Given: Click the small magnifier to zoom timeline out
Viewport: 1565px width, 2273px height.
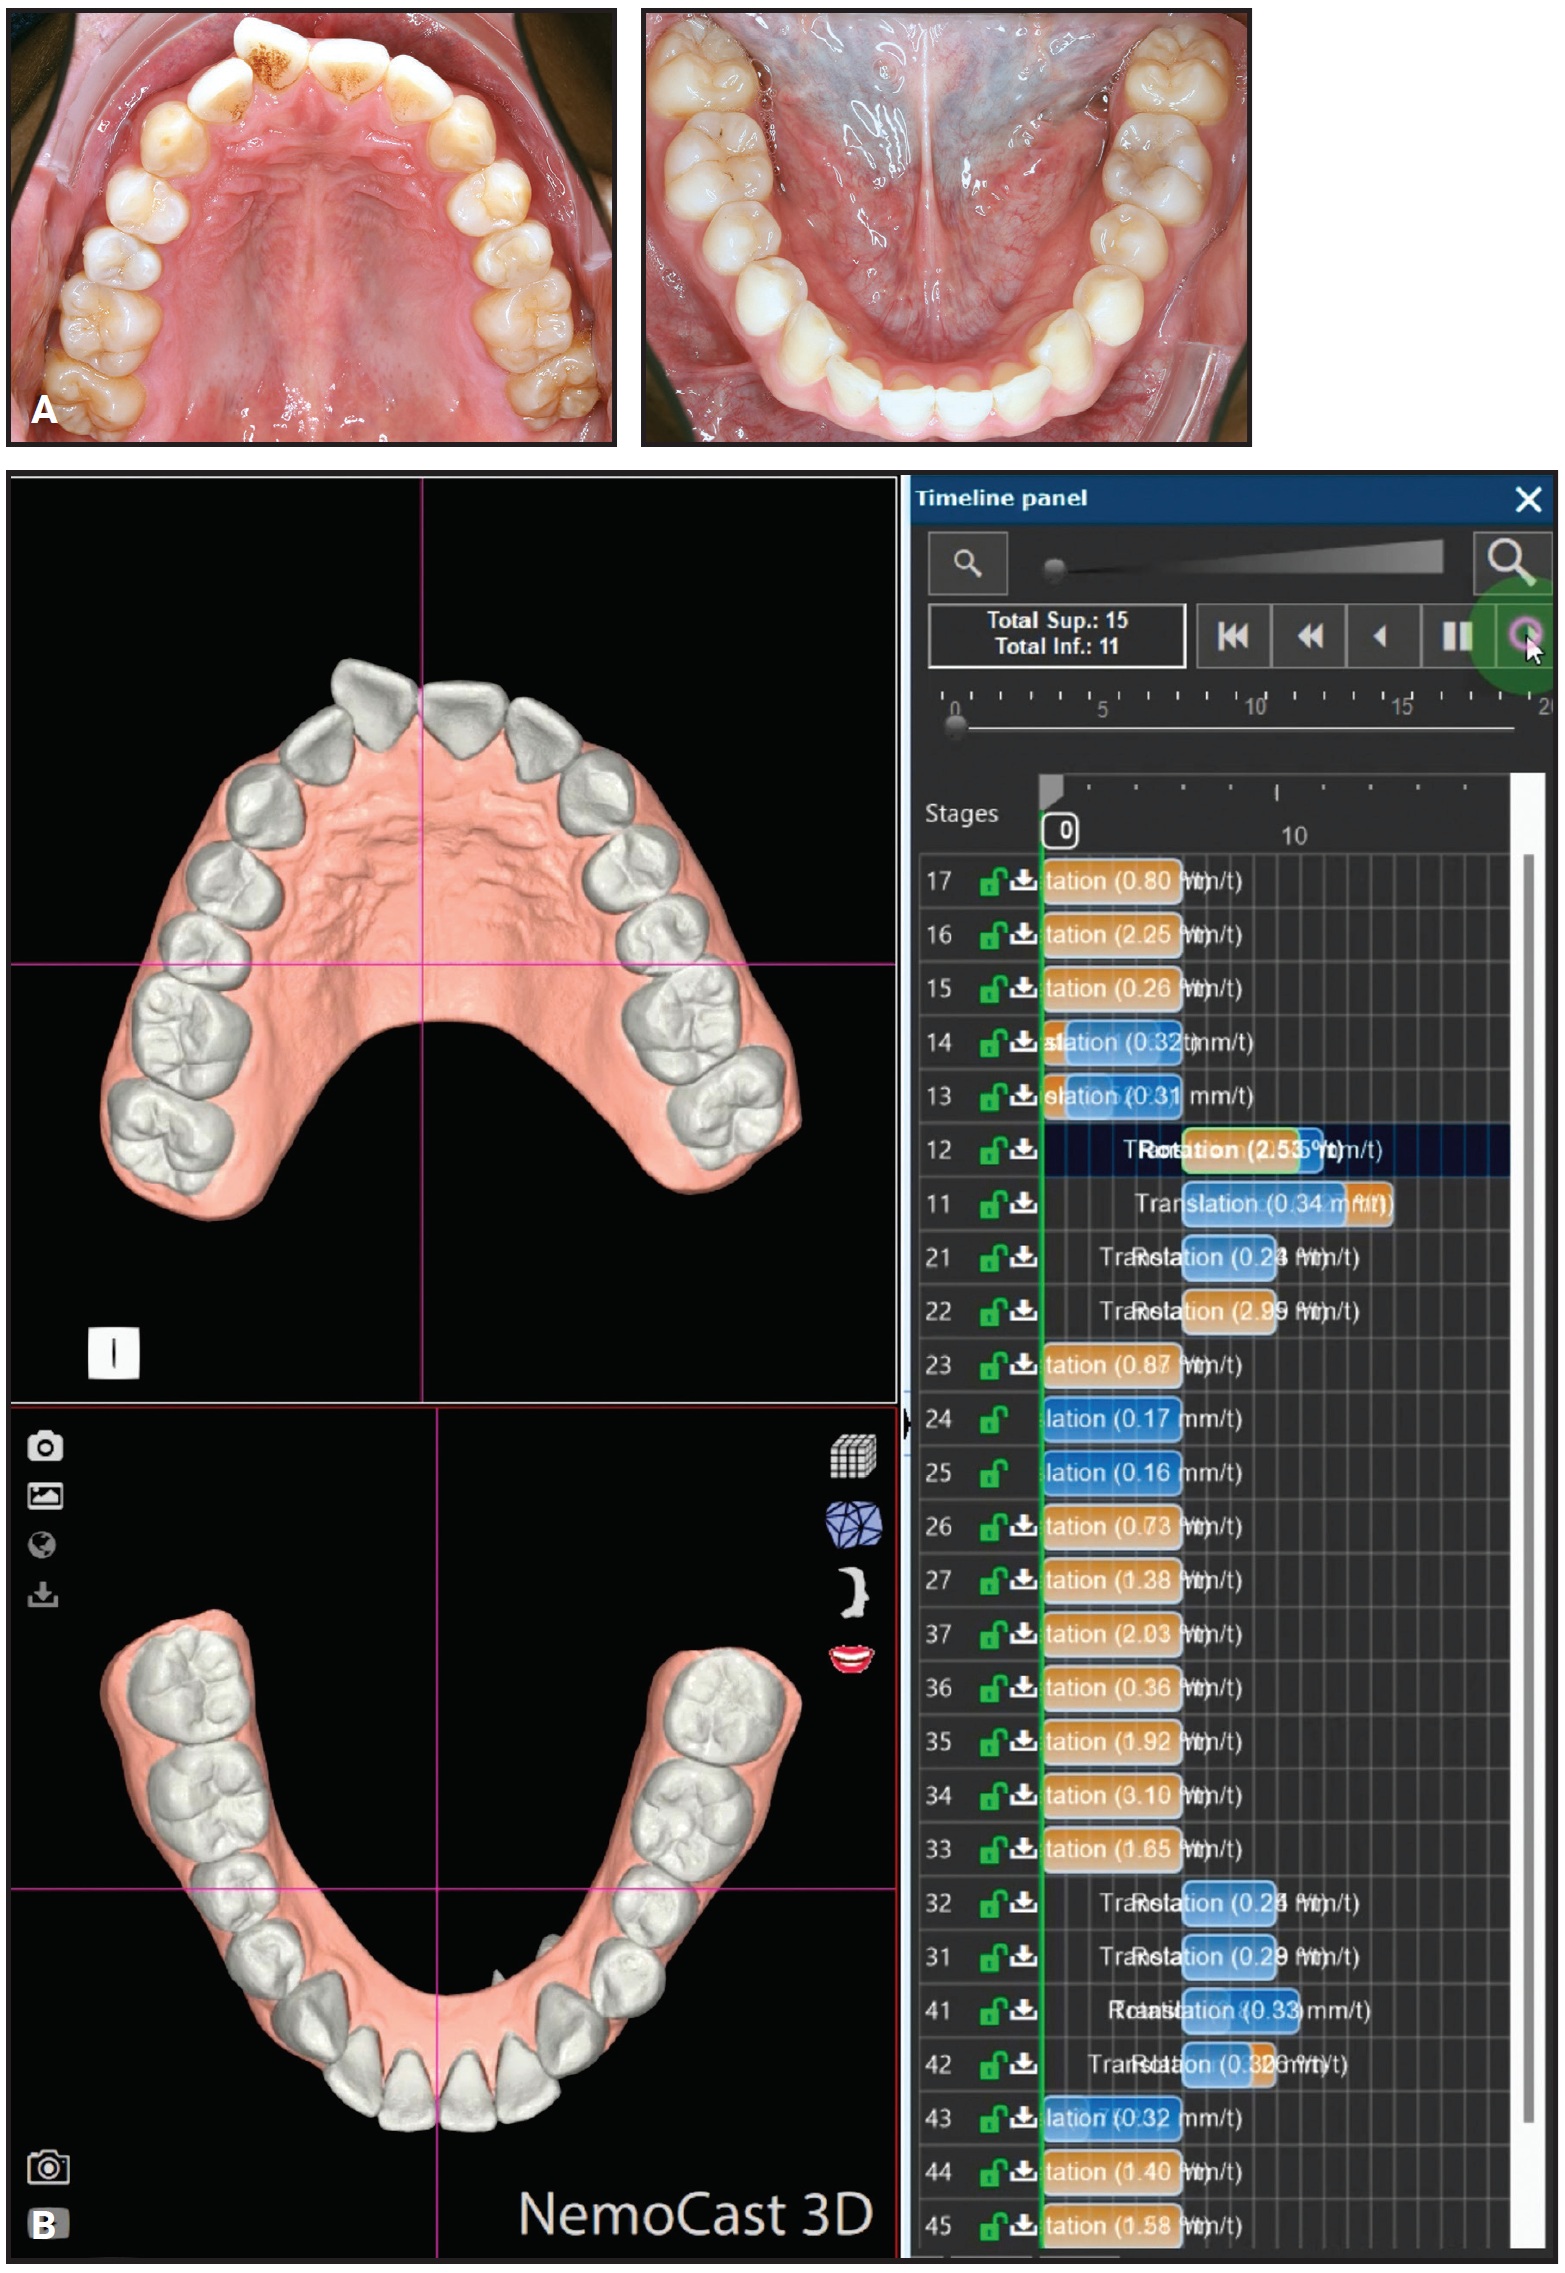Looking at the screenshot, I should pos(967,563).
